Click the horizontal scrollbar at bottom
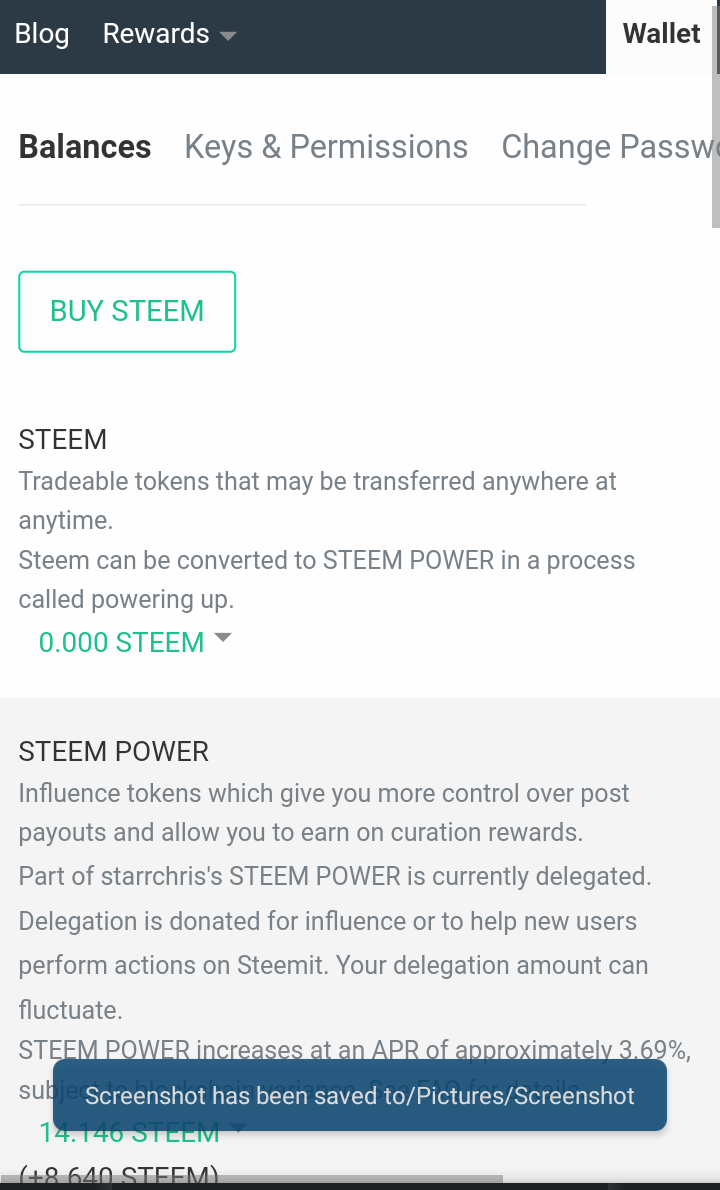Screen dimensions: 720x1190 tap(250, 1179)
